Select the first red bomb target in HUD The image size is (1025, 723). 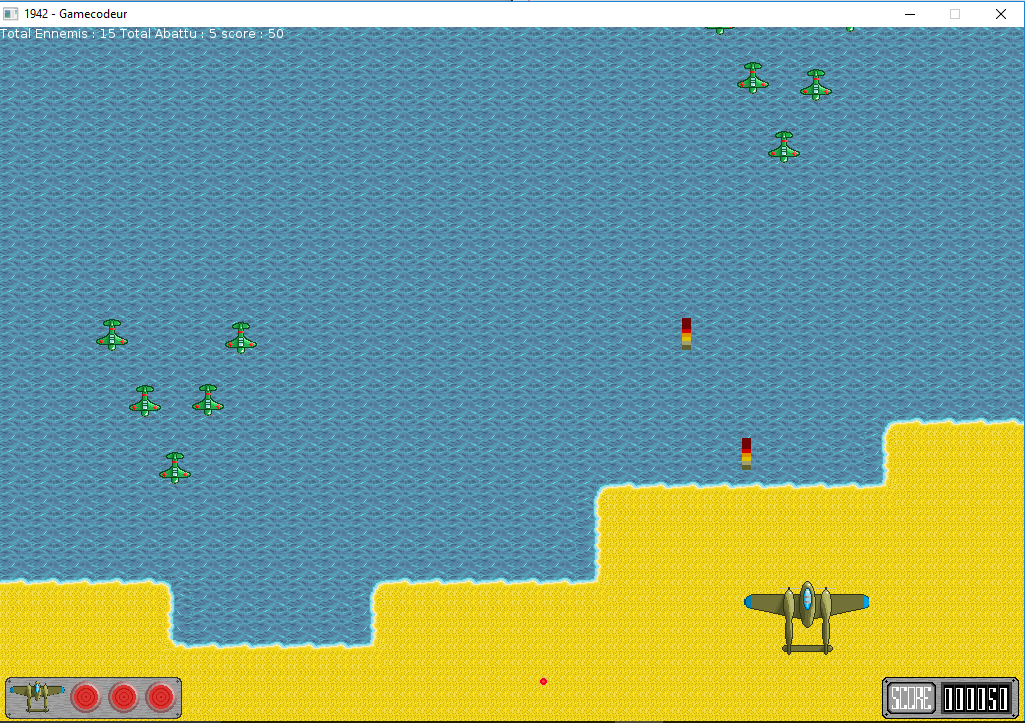[86, 698]
